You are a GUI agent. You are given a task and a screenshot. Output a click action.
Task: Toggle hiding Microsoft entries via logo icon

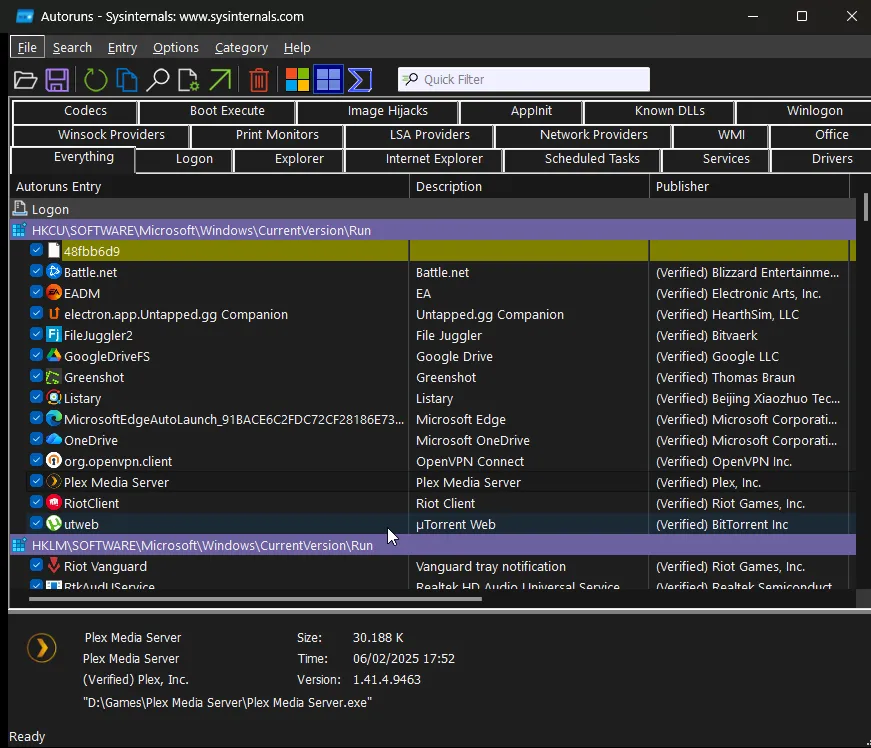coord(296,80)
